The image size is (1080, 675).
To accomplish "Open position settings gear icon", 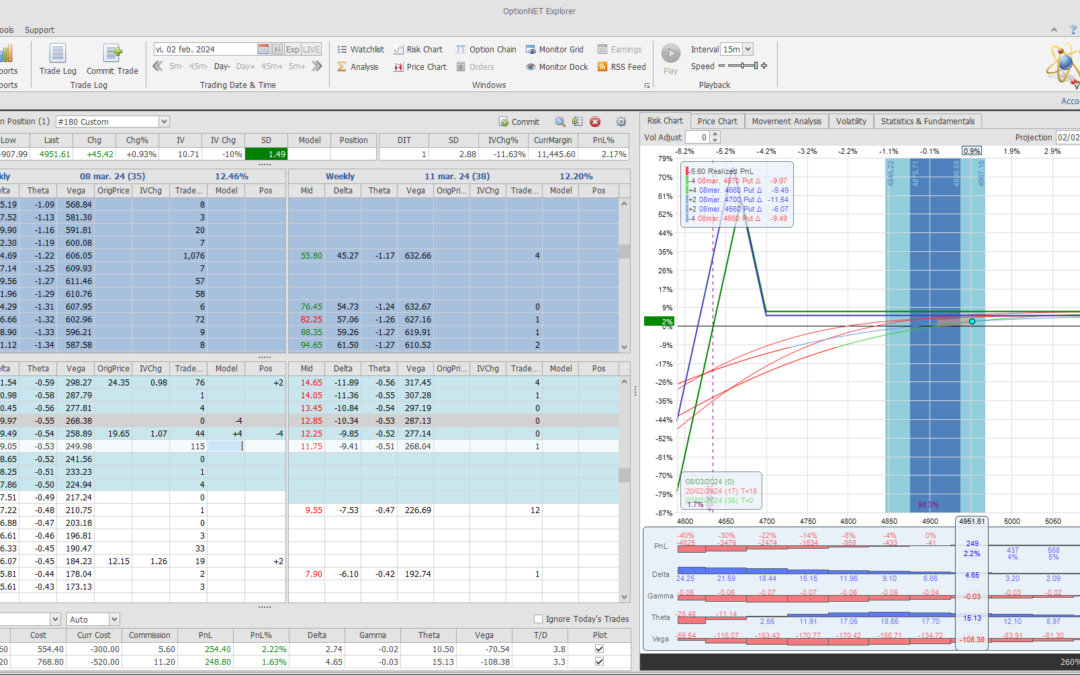I will click(621, 121).
